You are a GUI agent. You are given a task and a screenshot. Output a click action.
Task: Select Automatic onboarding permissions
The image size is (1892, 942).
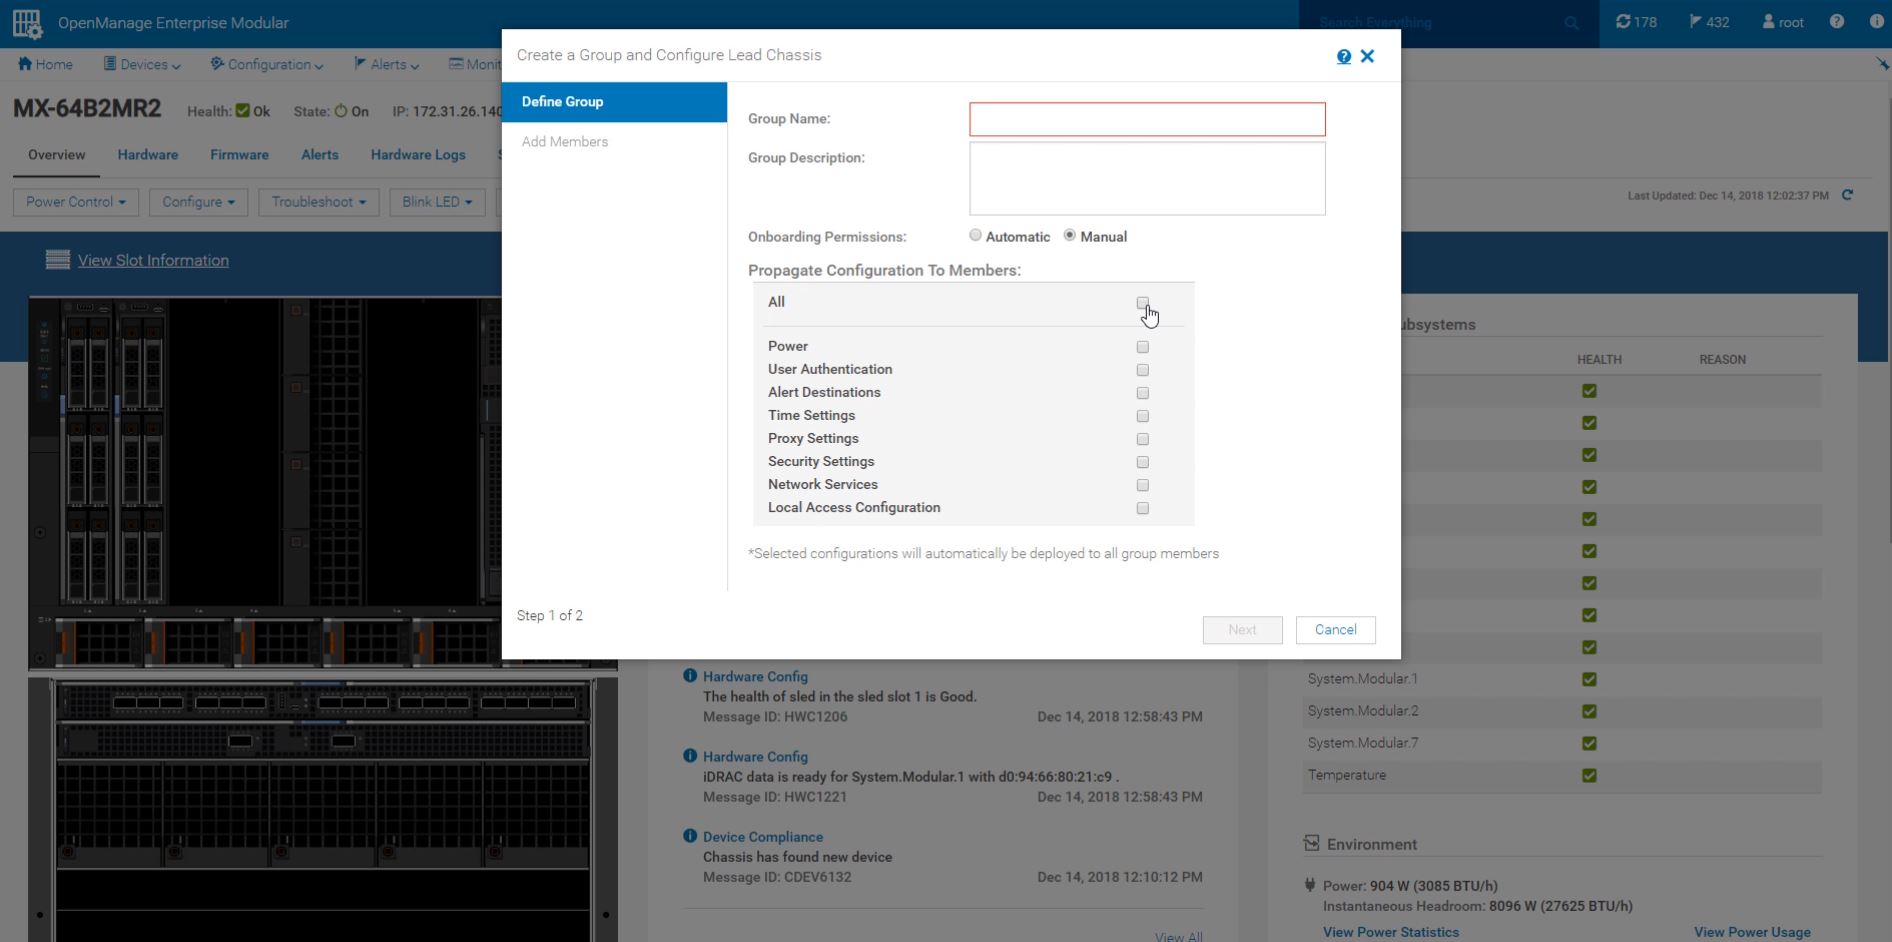point(975,235)
